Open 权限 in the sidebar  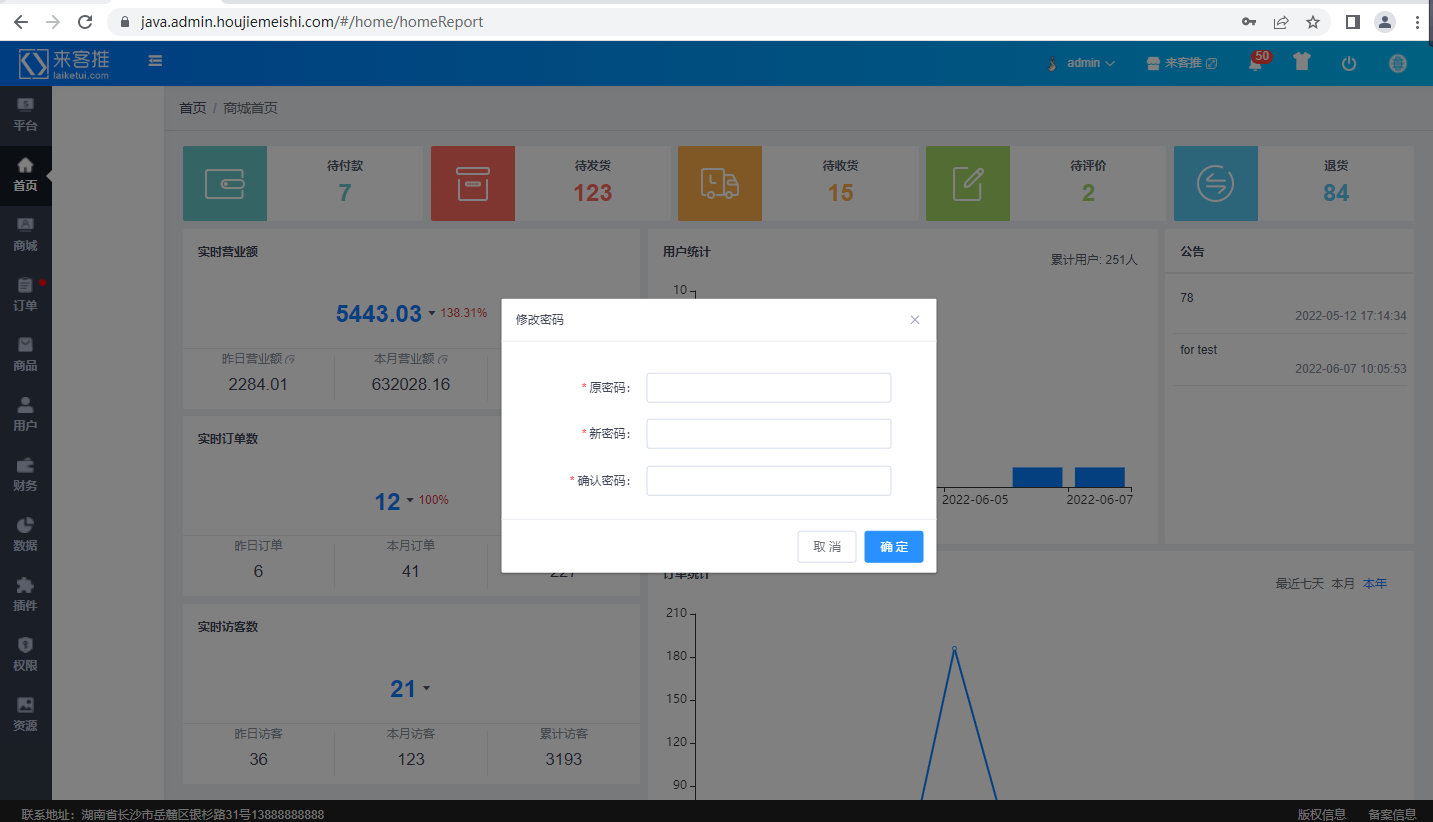click(x=25, y=655)
